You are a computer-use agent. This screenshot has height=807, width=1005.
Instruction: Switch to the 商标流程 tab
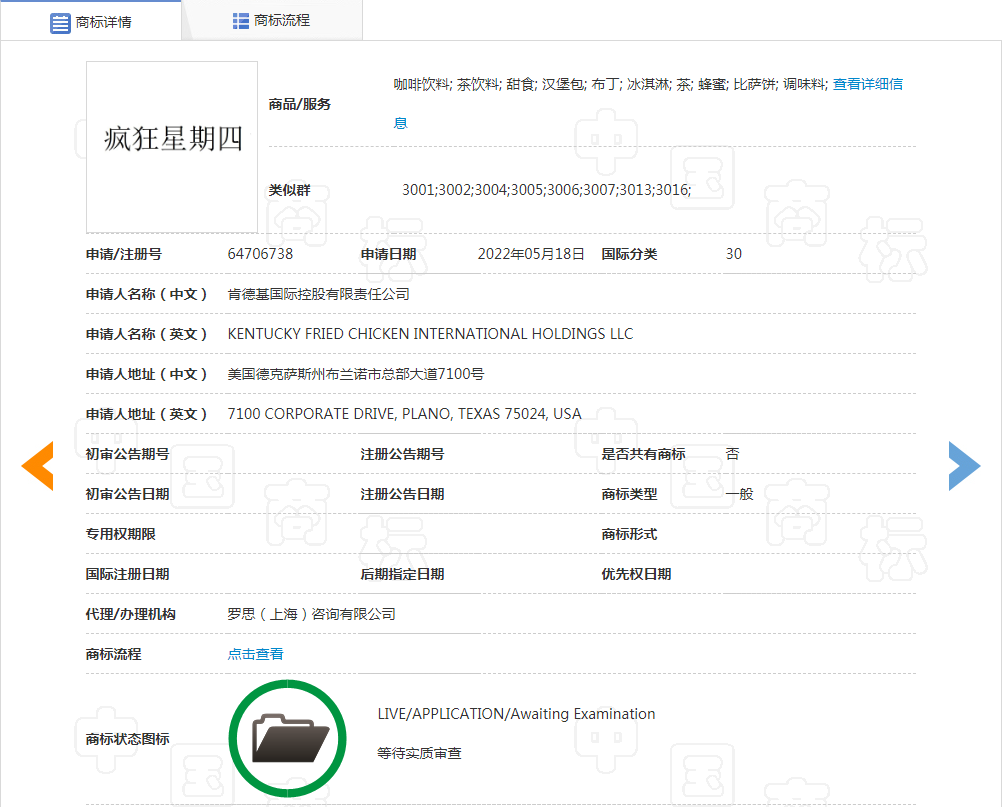click(272, 21)
